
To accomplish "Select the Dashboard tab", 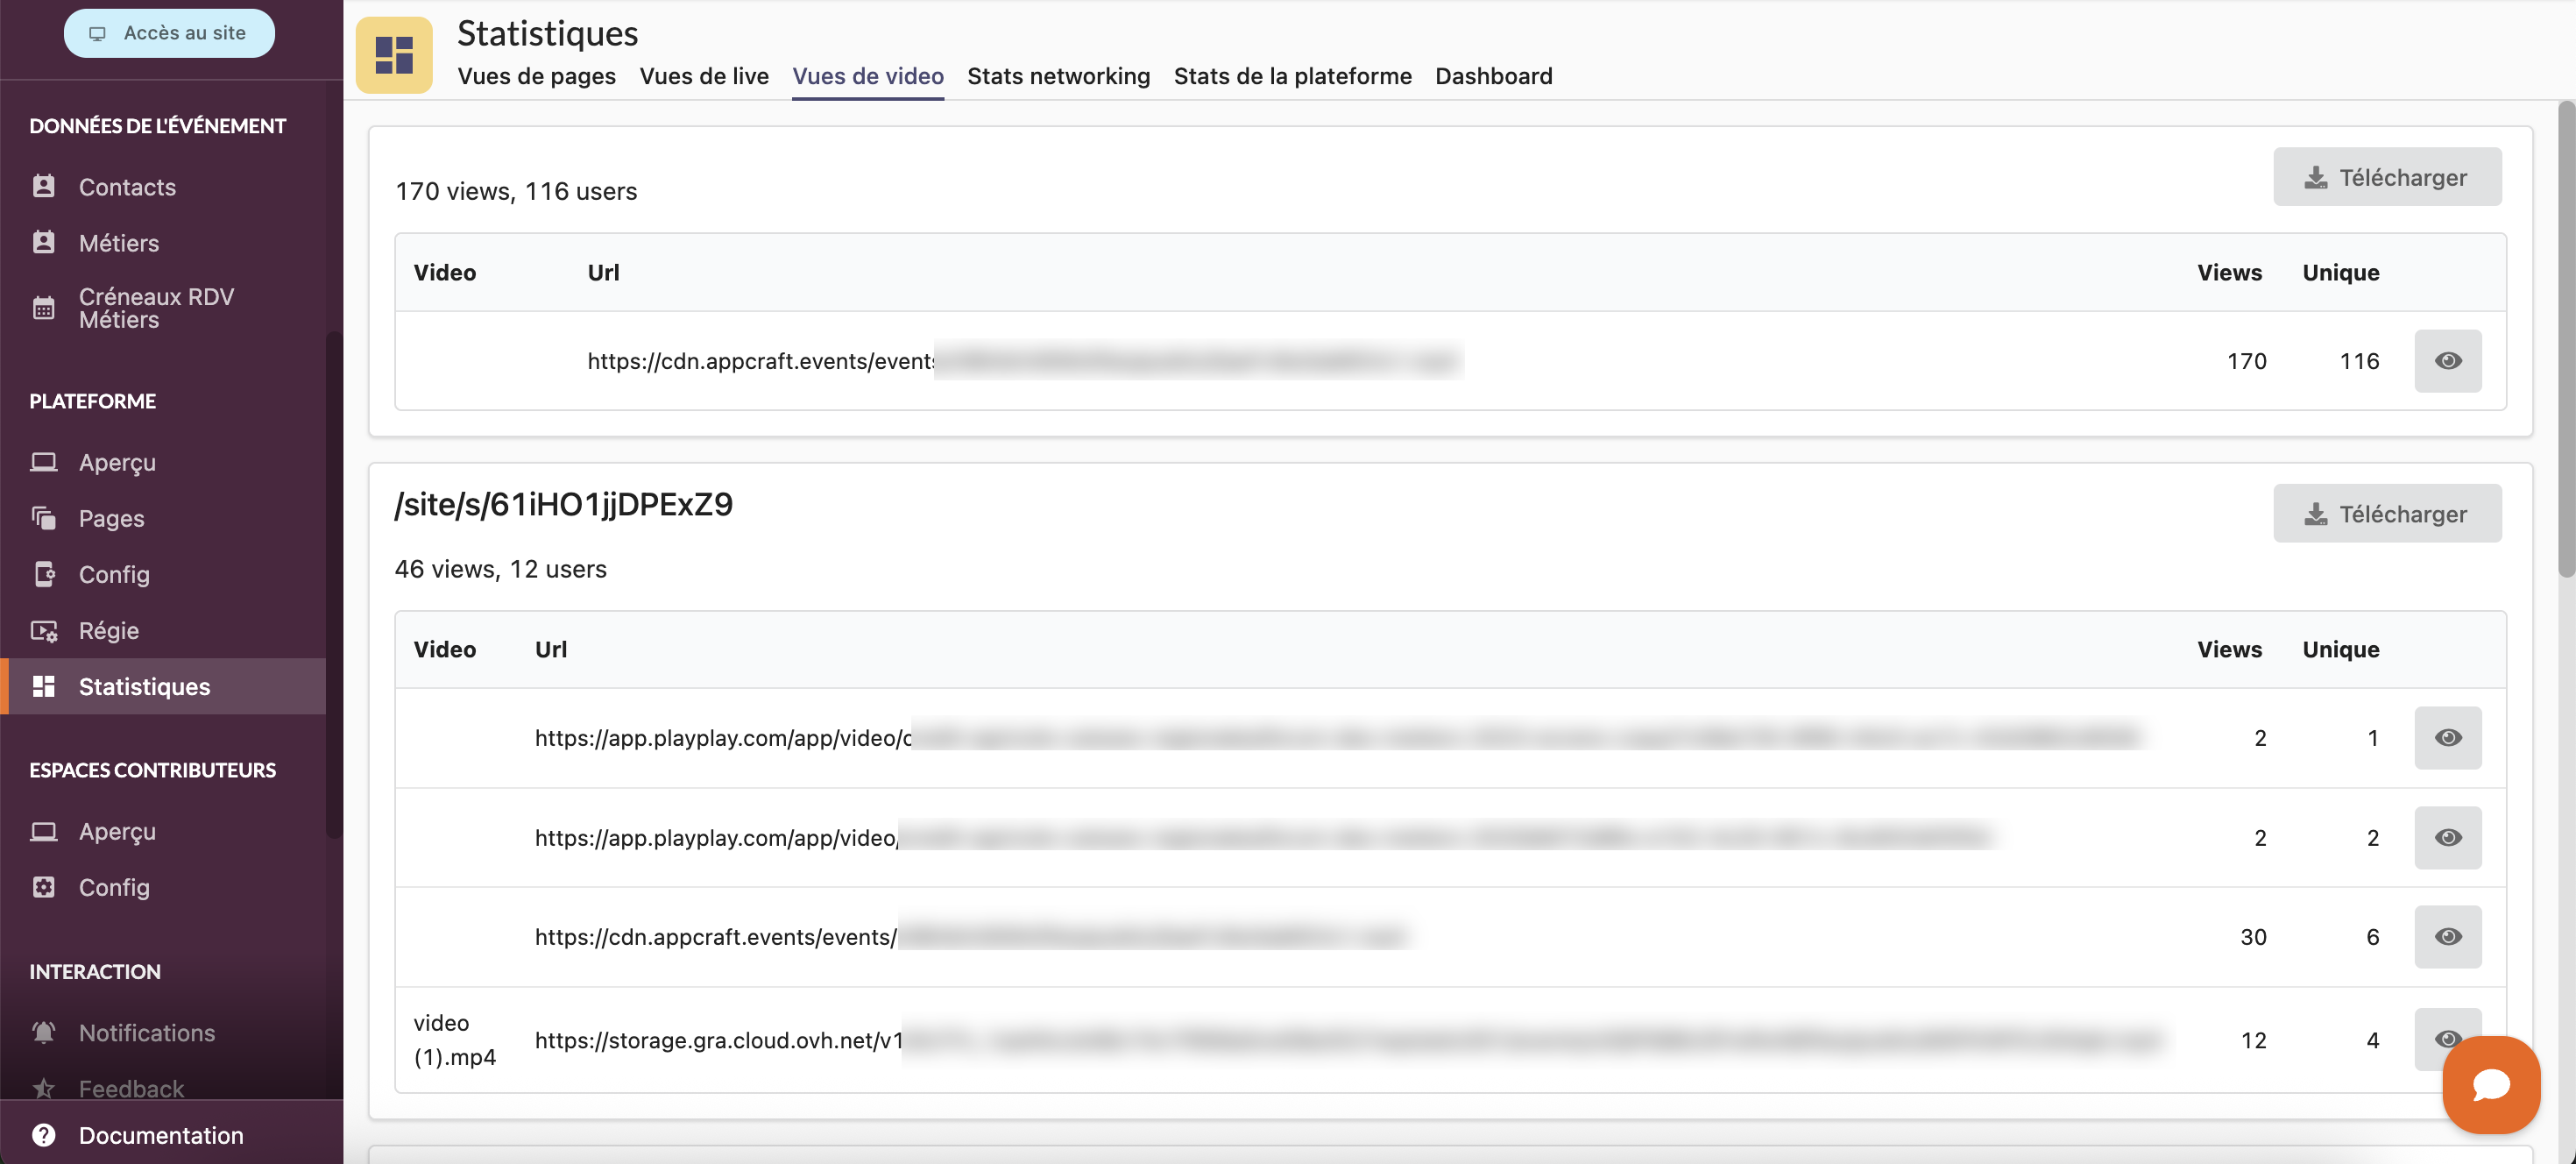I will tap(1493, 76).
